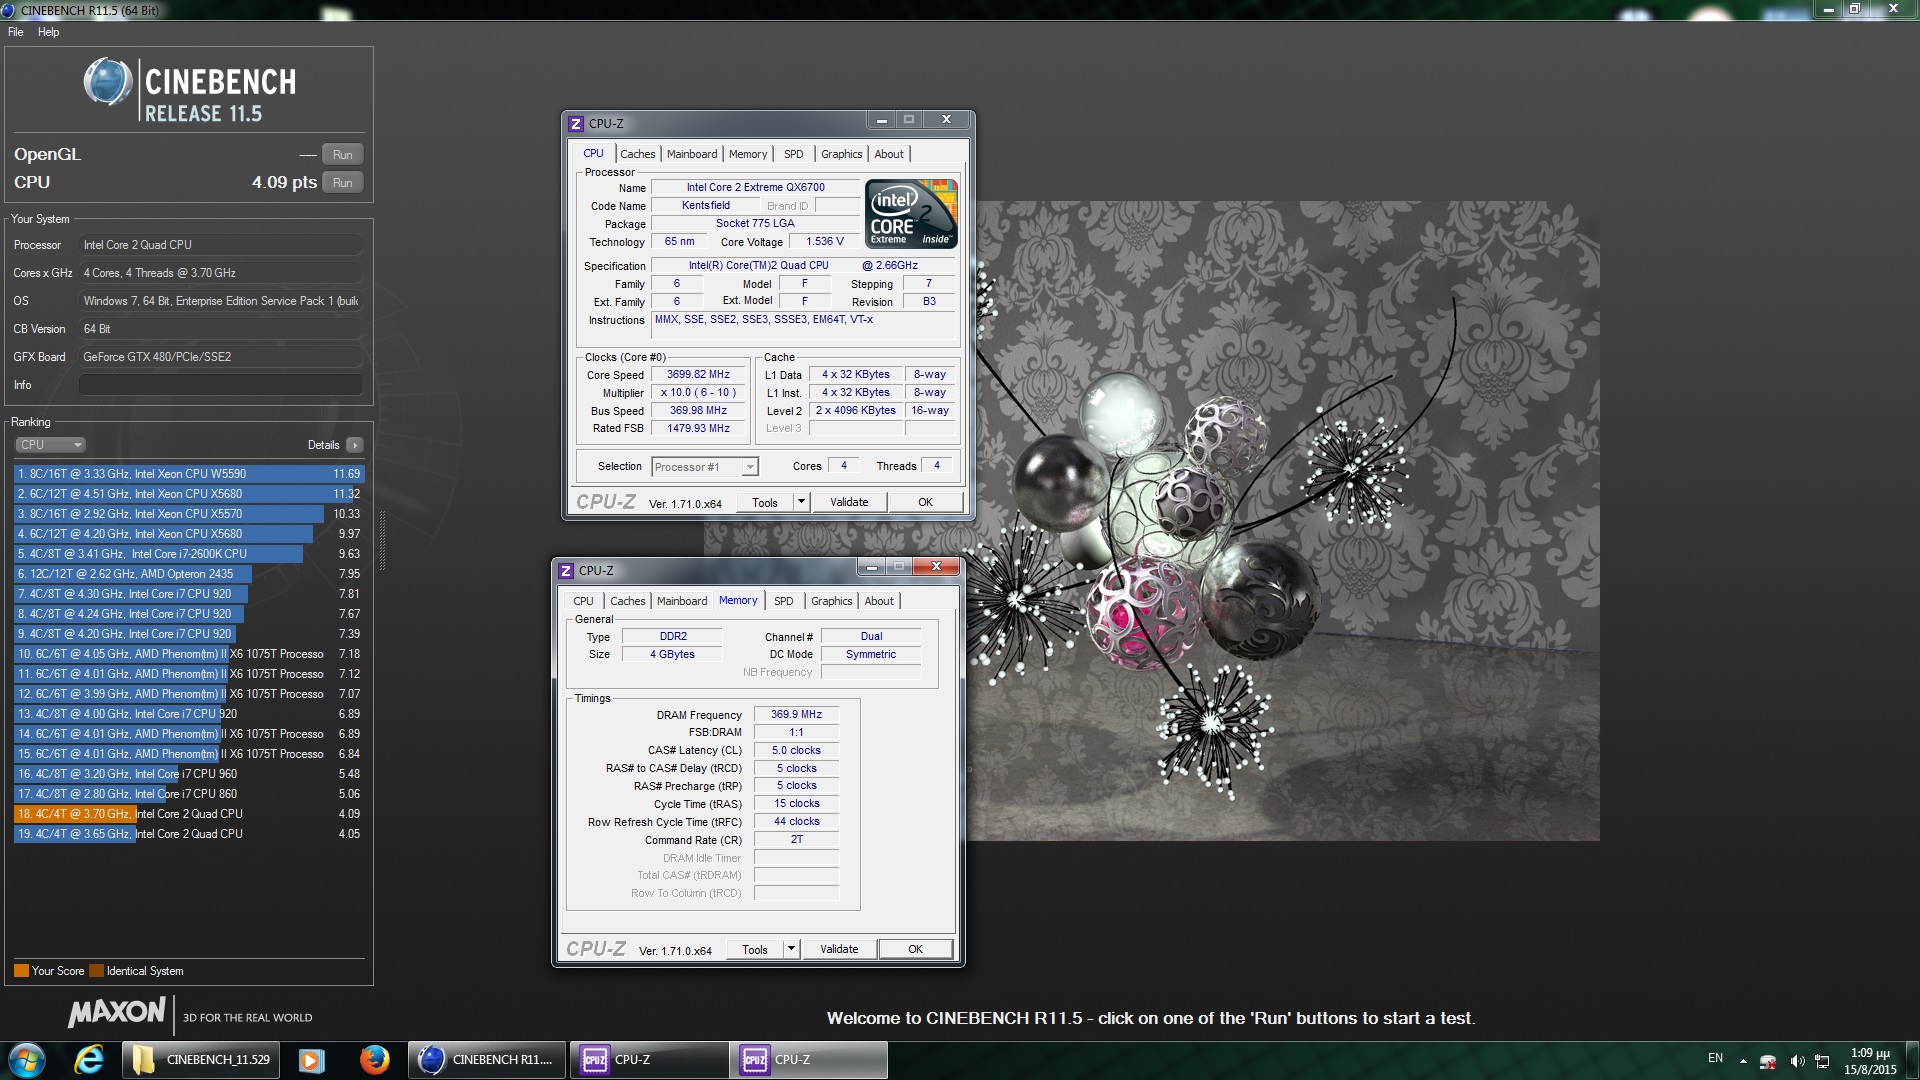The image size is (1920, 1080).
Task: Open Memory tab in upper CPU-Z
Action: [x=748, y=154]
